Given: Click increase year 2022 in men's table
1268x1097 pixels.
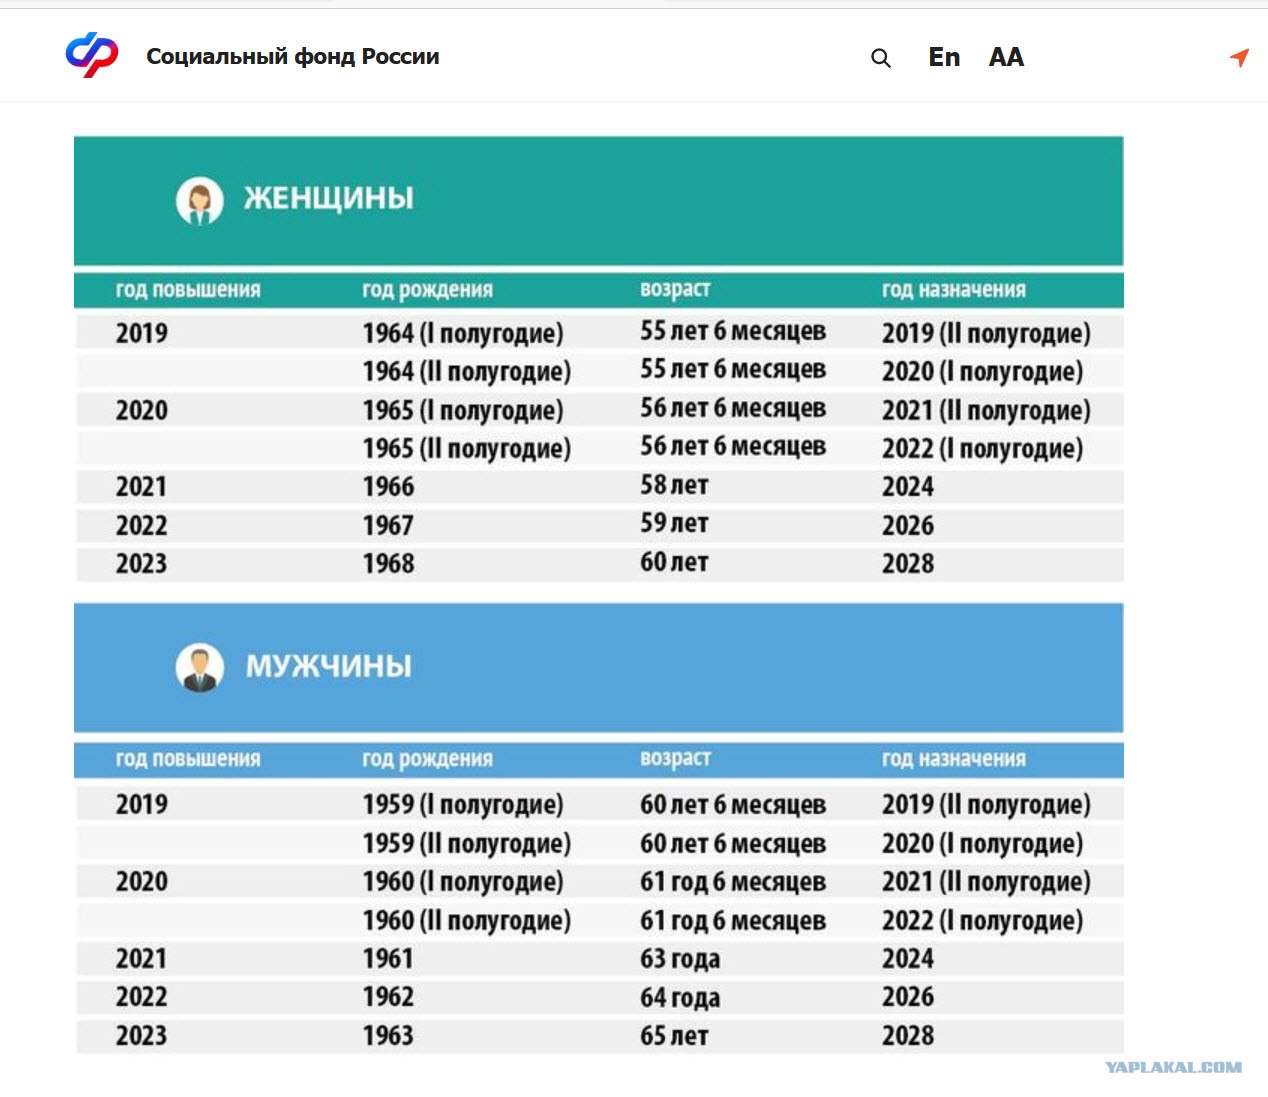Looking at the screenshot, I should (141, 997).
